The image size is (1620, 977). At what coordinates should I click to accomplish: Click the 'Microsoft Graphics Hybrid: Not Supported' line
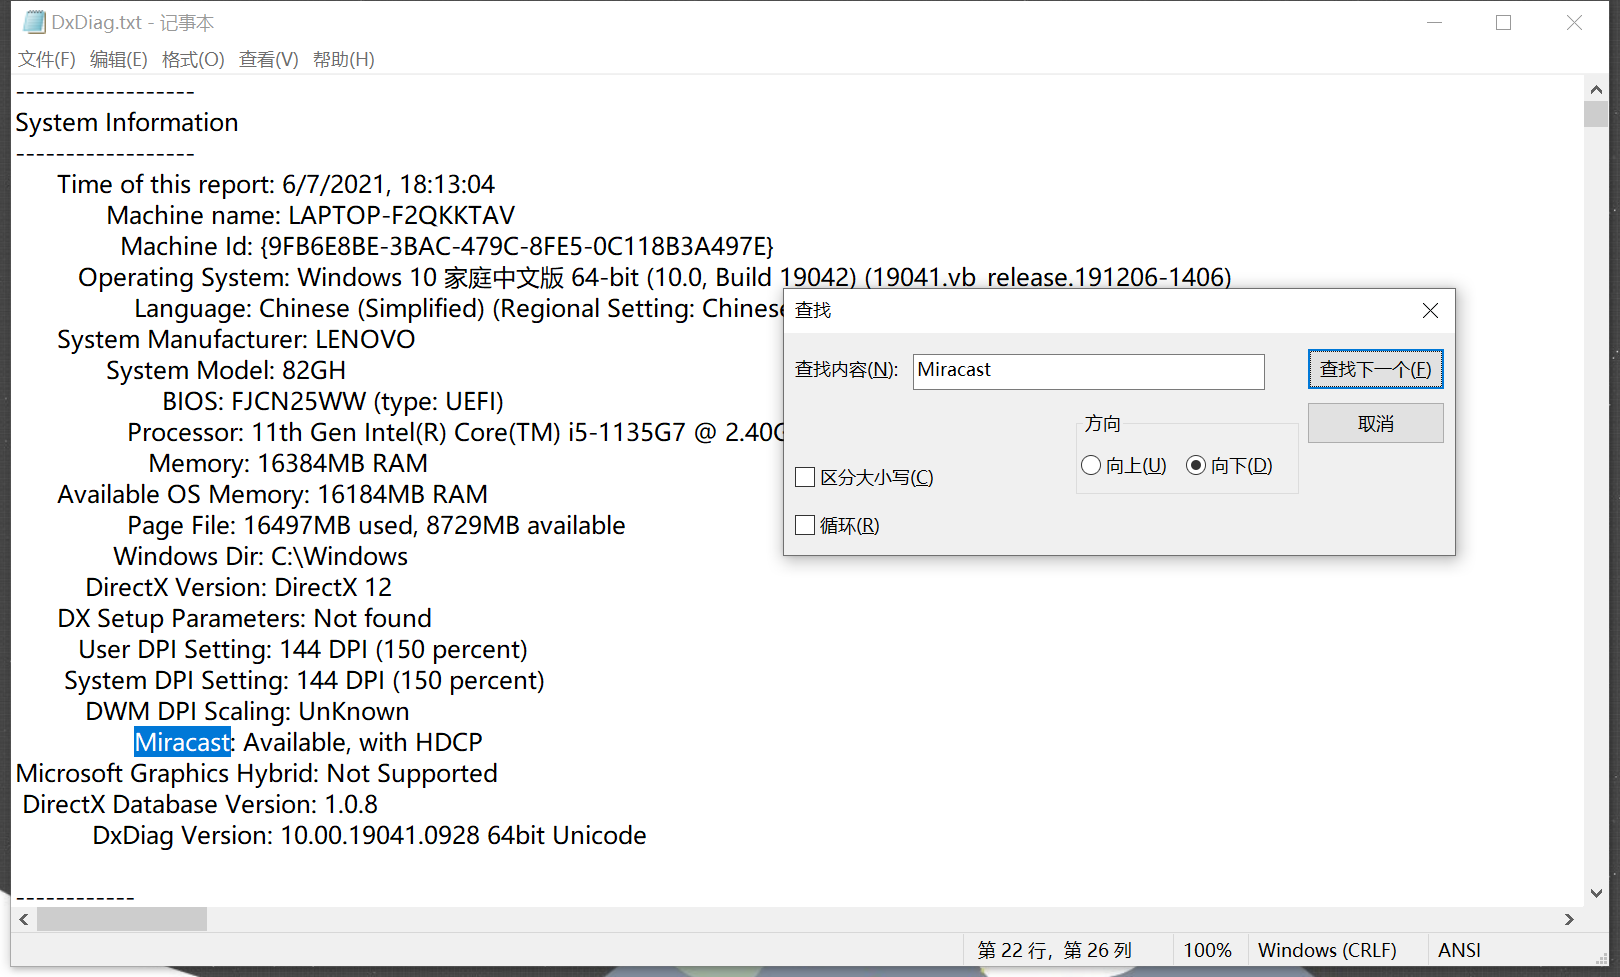click(x=256, y=773)
